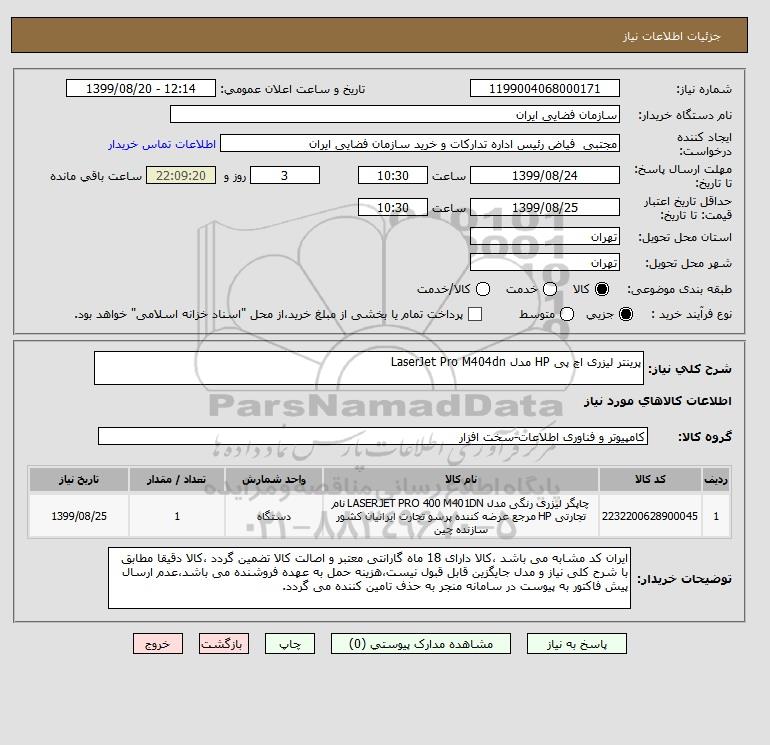This screenshot has width=770, height=745.
Task: Click the general description field LaserJet Pro M404dn
Action: click(369, 368)
